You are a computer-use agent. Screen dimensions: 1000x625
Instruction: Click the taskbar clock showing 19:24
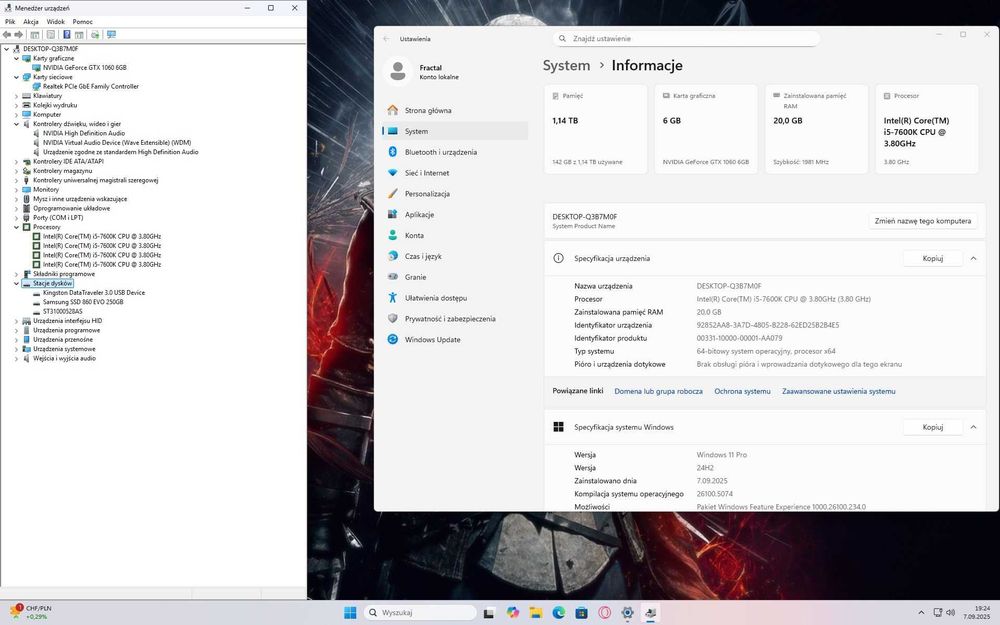[x=977, y=613]
